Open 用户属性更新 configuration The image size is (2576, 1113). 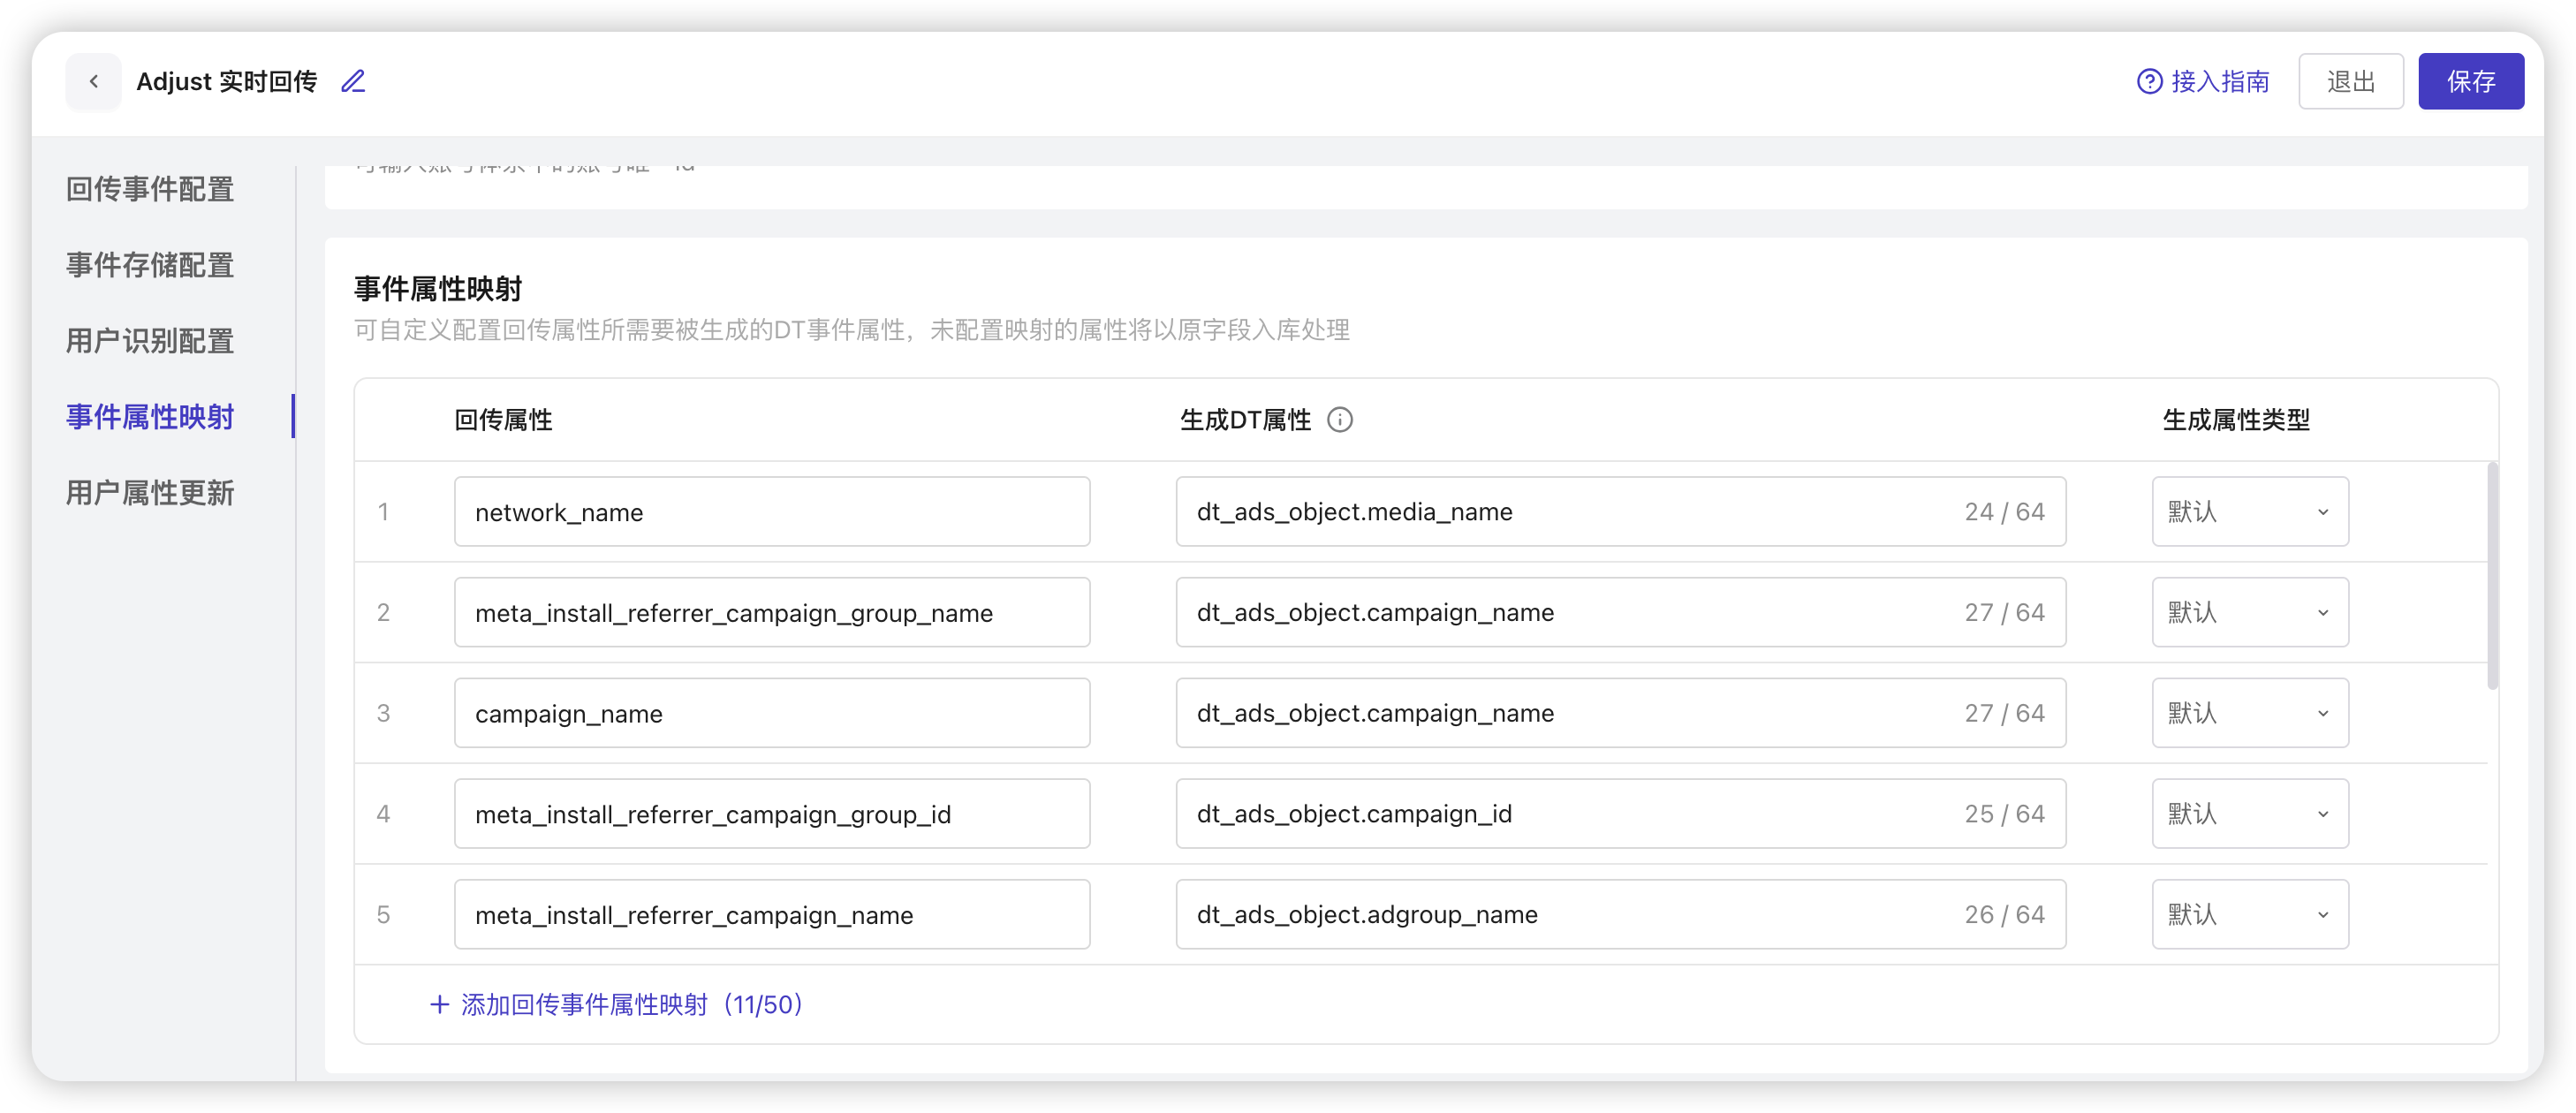tap(149, 492)
